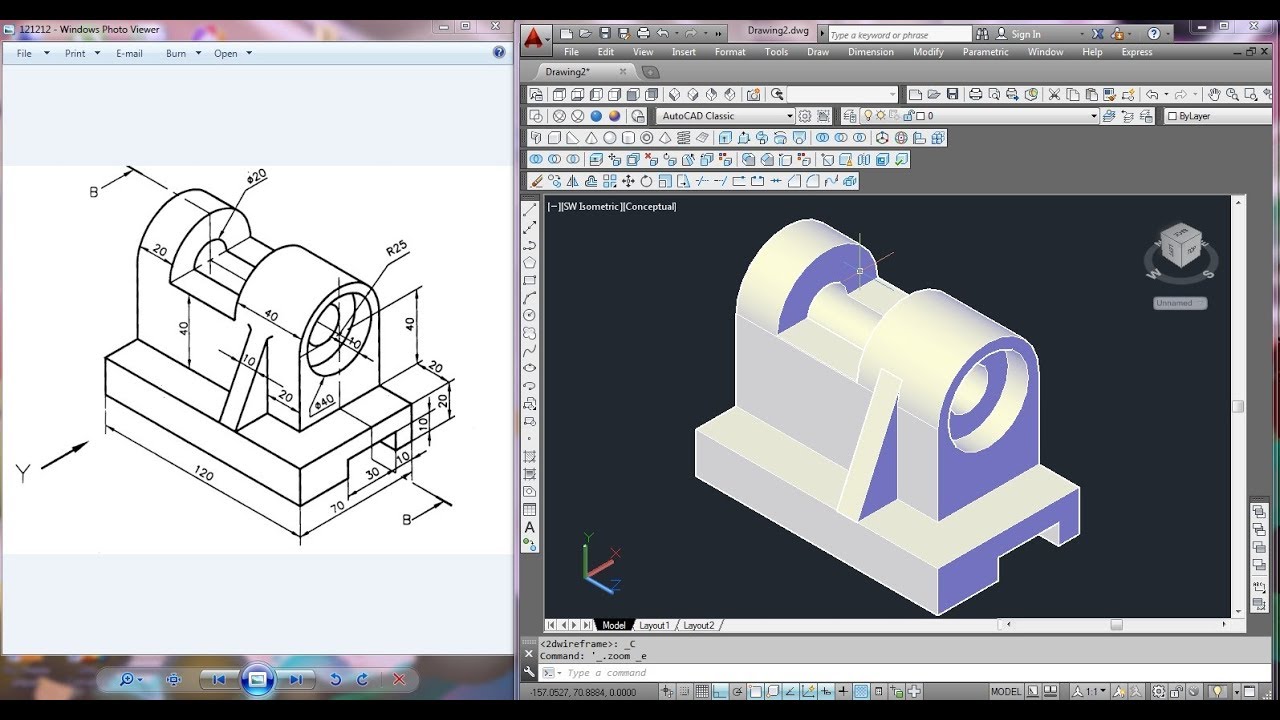This screenshot has height=720, width=1280.
Task: Expand the Open dropdown in Photo Viewer
Action: pos(249,53)
